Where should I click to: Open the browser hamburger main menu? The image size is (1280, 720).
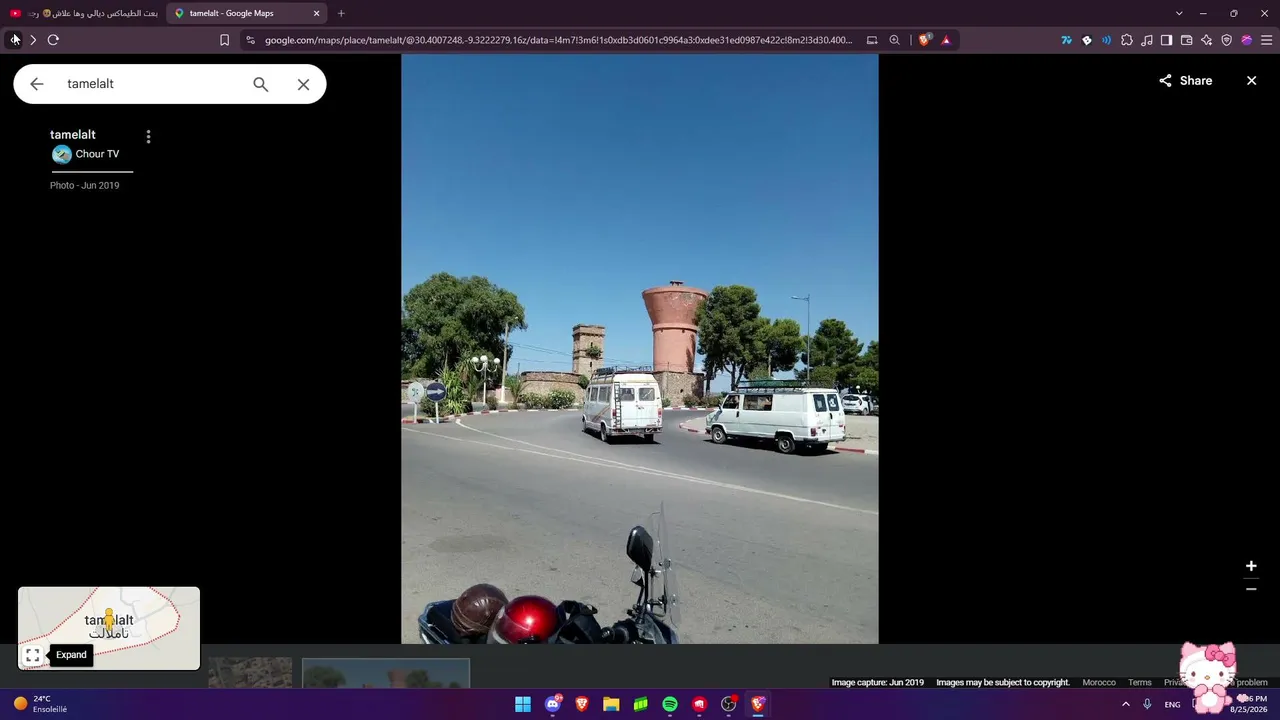(x=1267, y=40)
